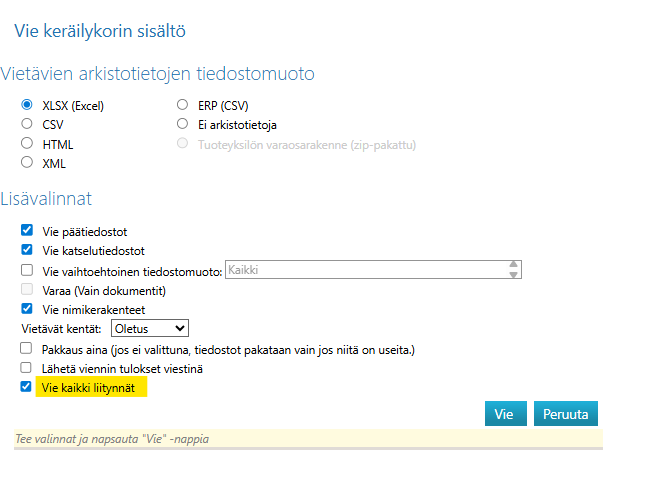Click the "Kaikki" alternative format field
Image resolution: width=668 pixels, height=487 pixels.
365,270
